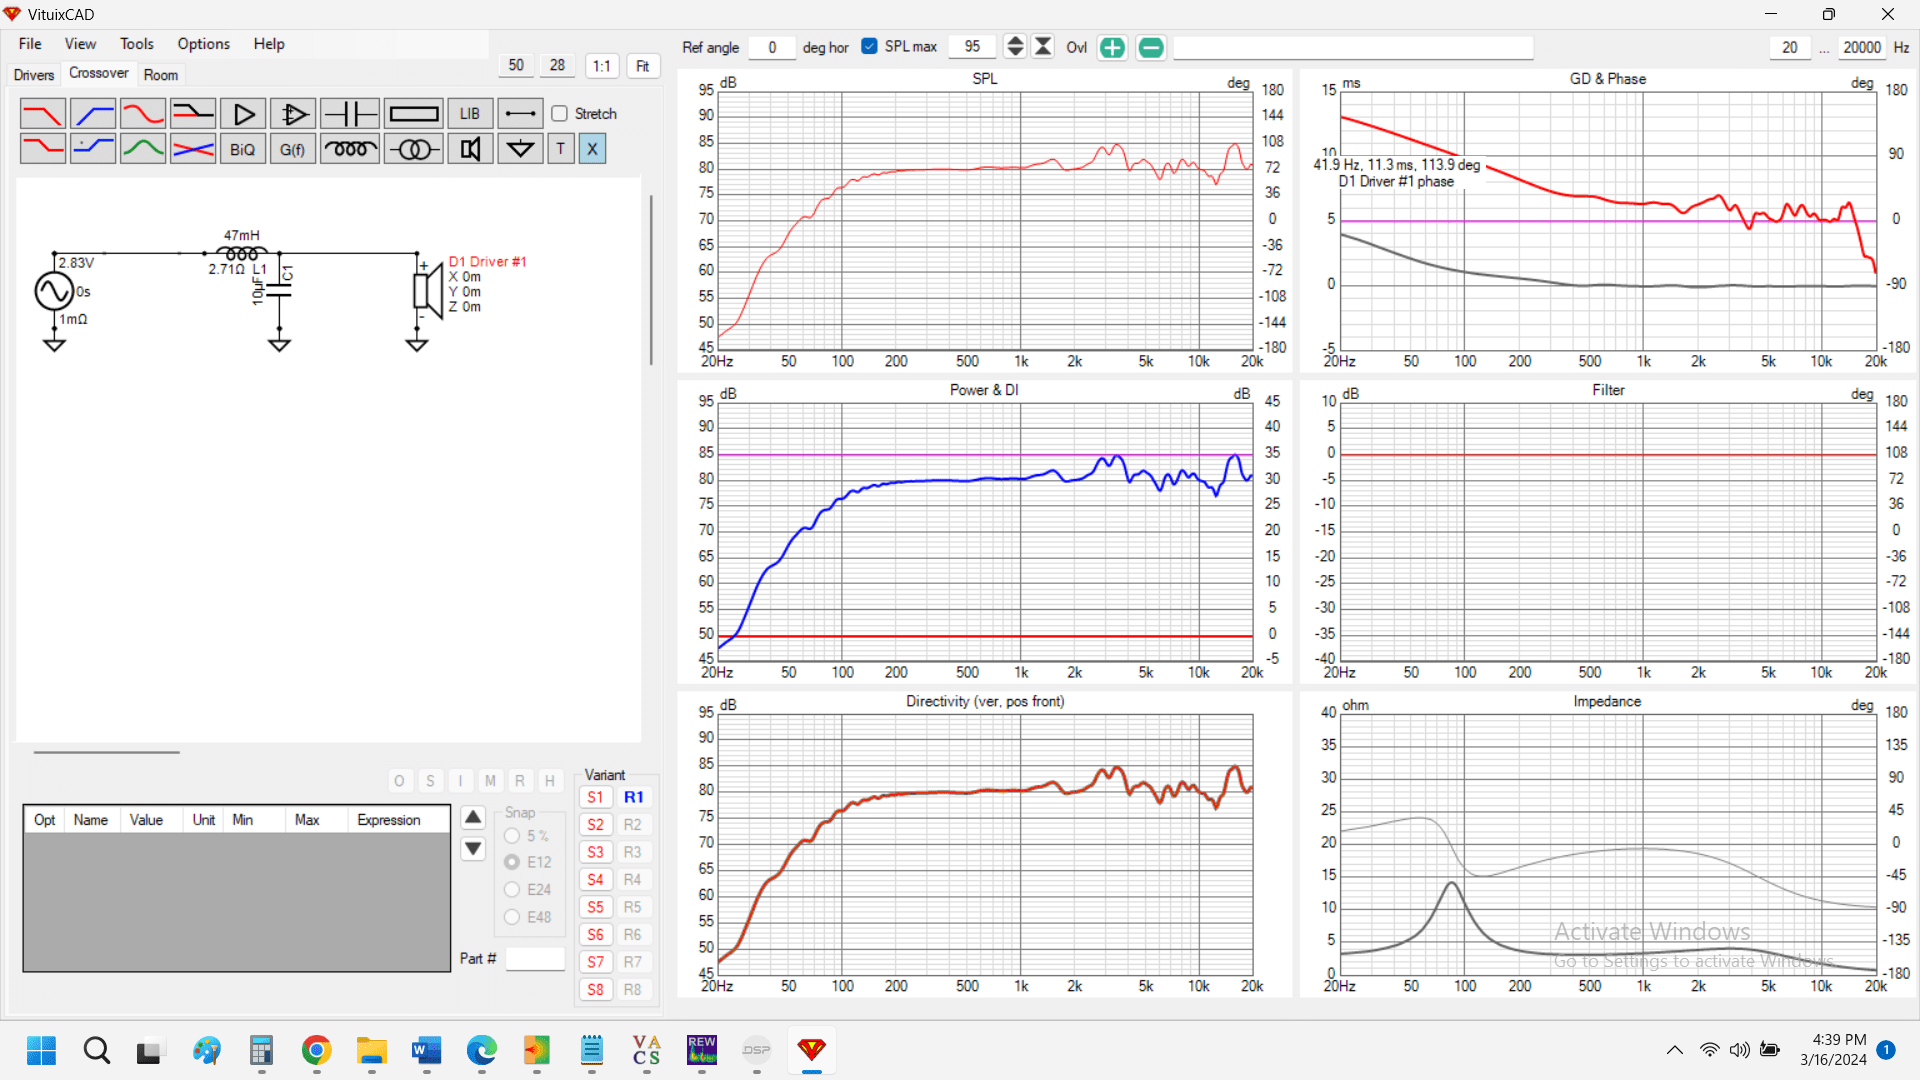Viewport: 1920px width, 1080px height.
Task: Move parameter row down with down arrow
Action: coord(473,849)
